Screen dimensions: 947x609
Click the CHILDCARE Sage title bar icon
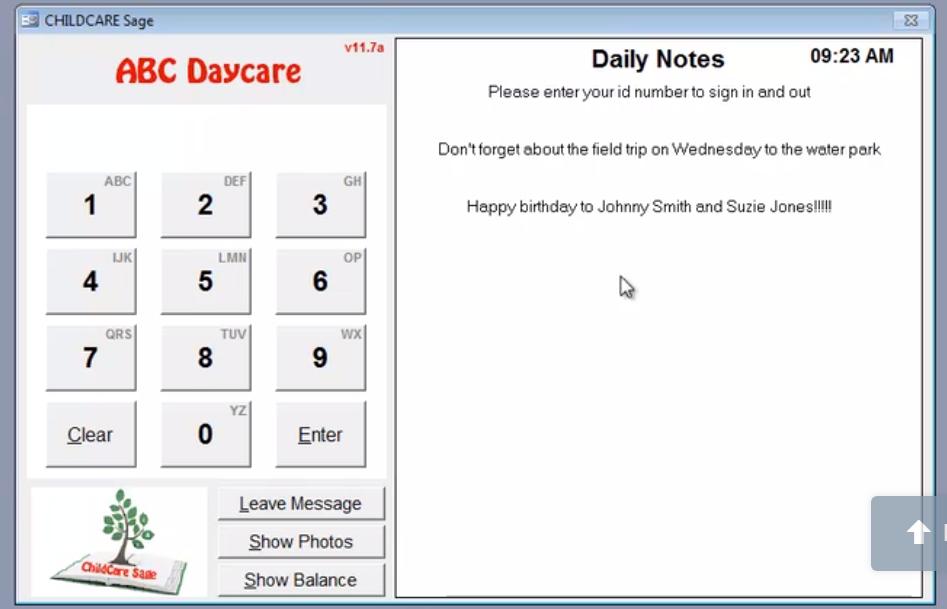[29, 20]
